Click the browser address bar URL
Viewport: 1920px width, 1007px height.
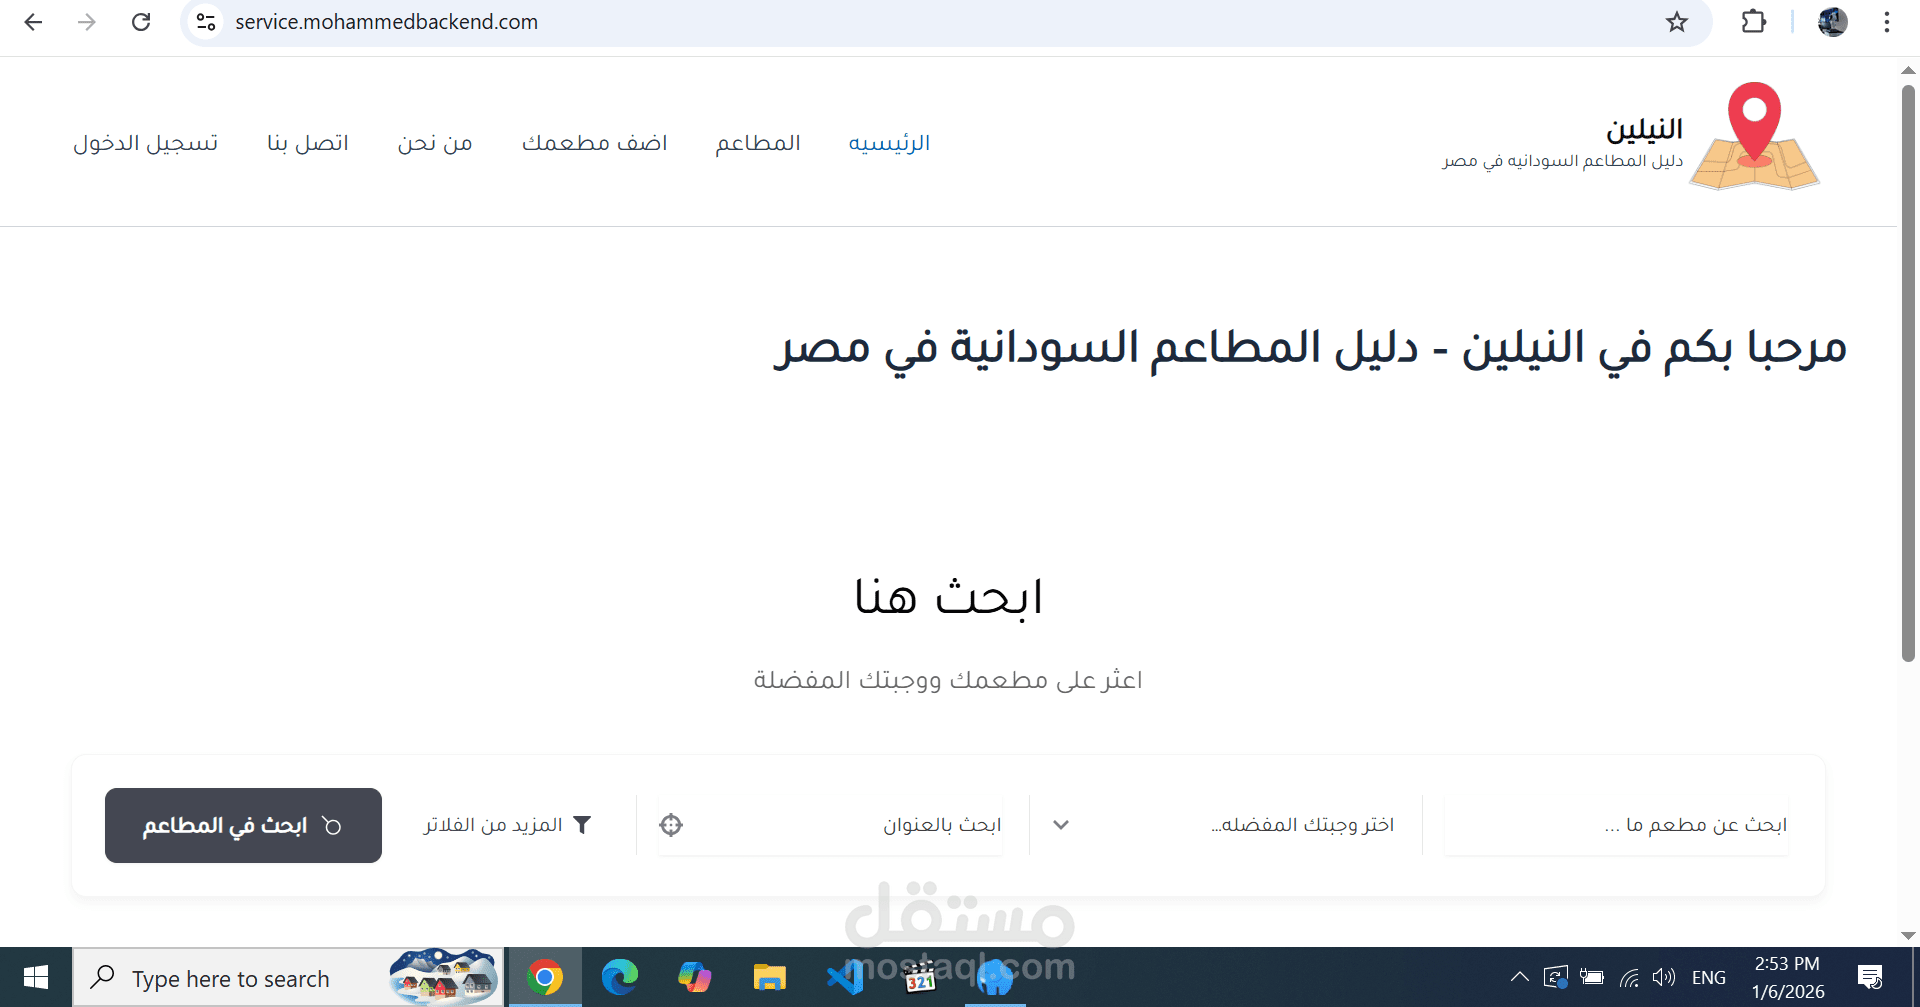(x=386, y=22)
